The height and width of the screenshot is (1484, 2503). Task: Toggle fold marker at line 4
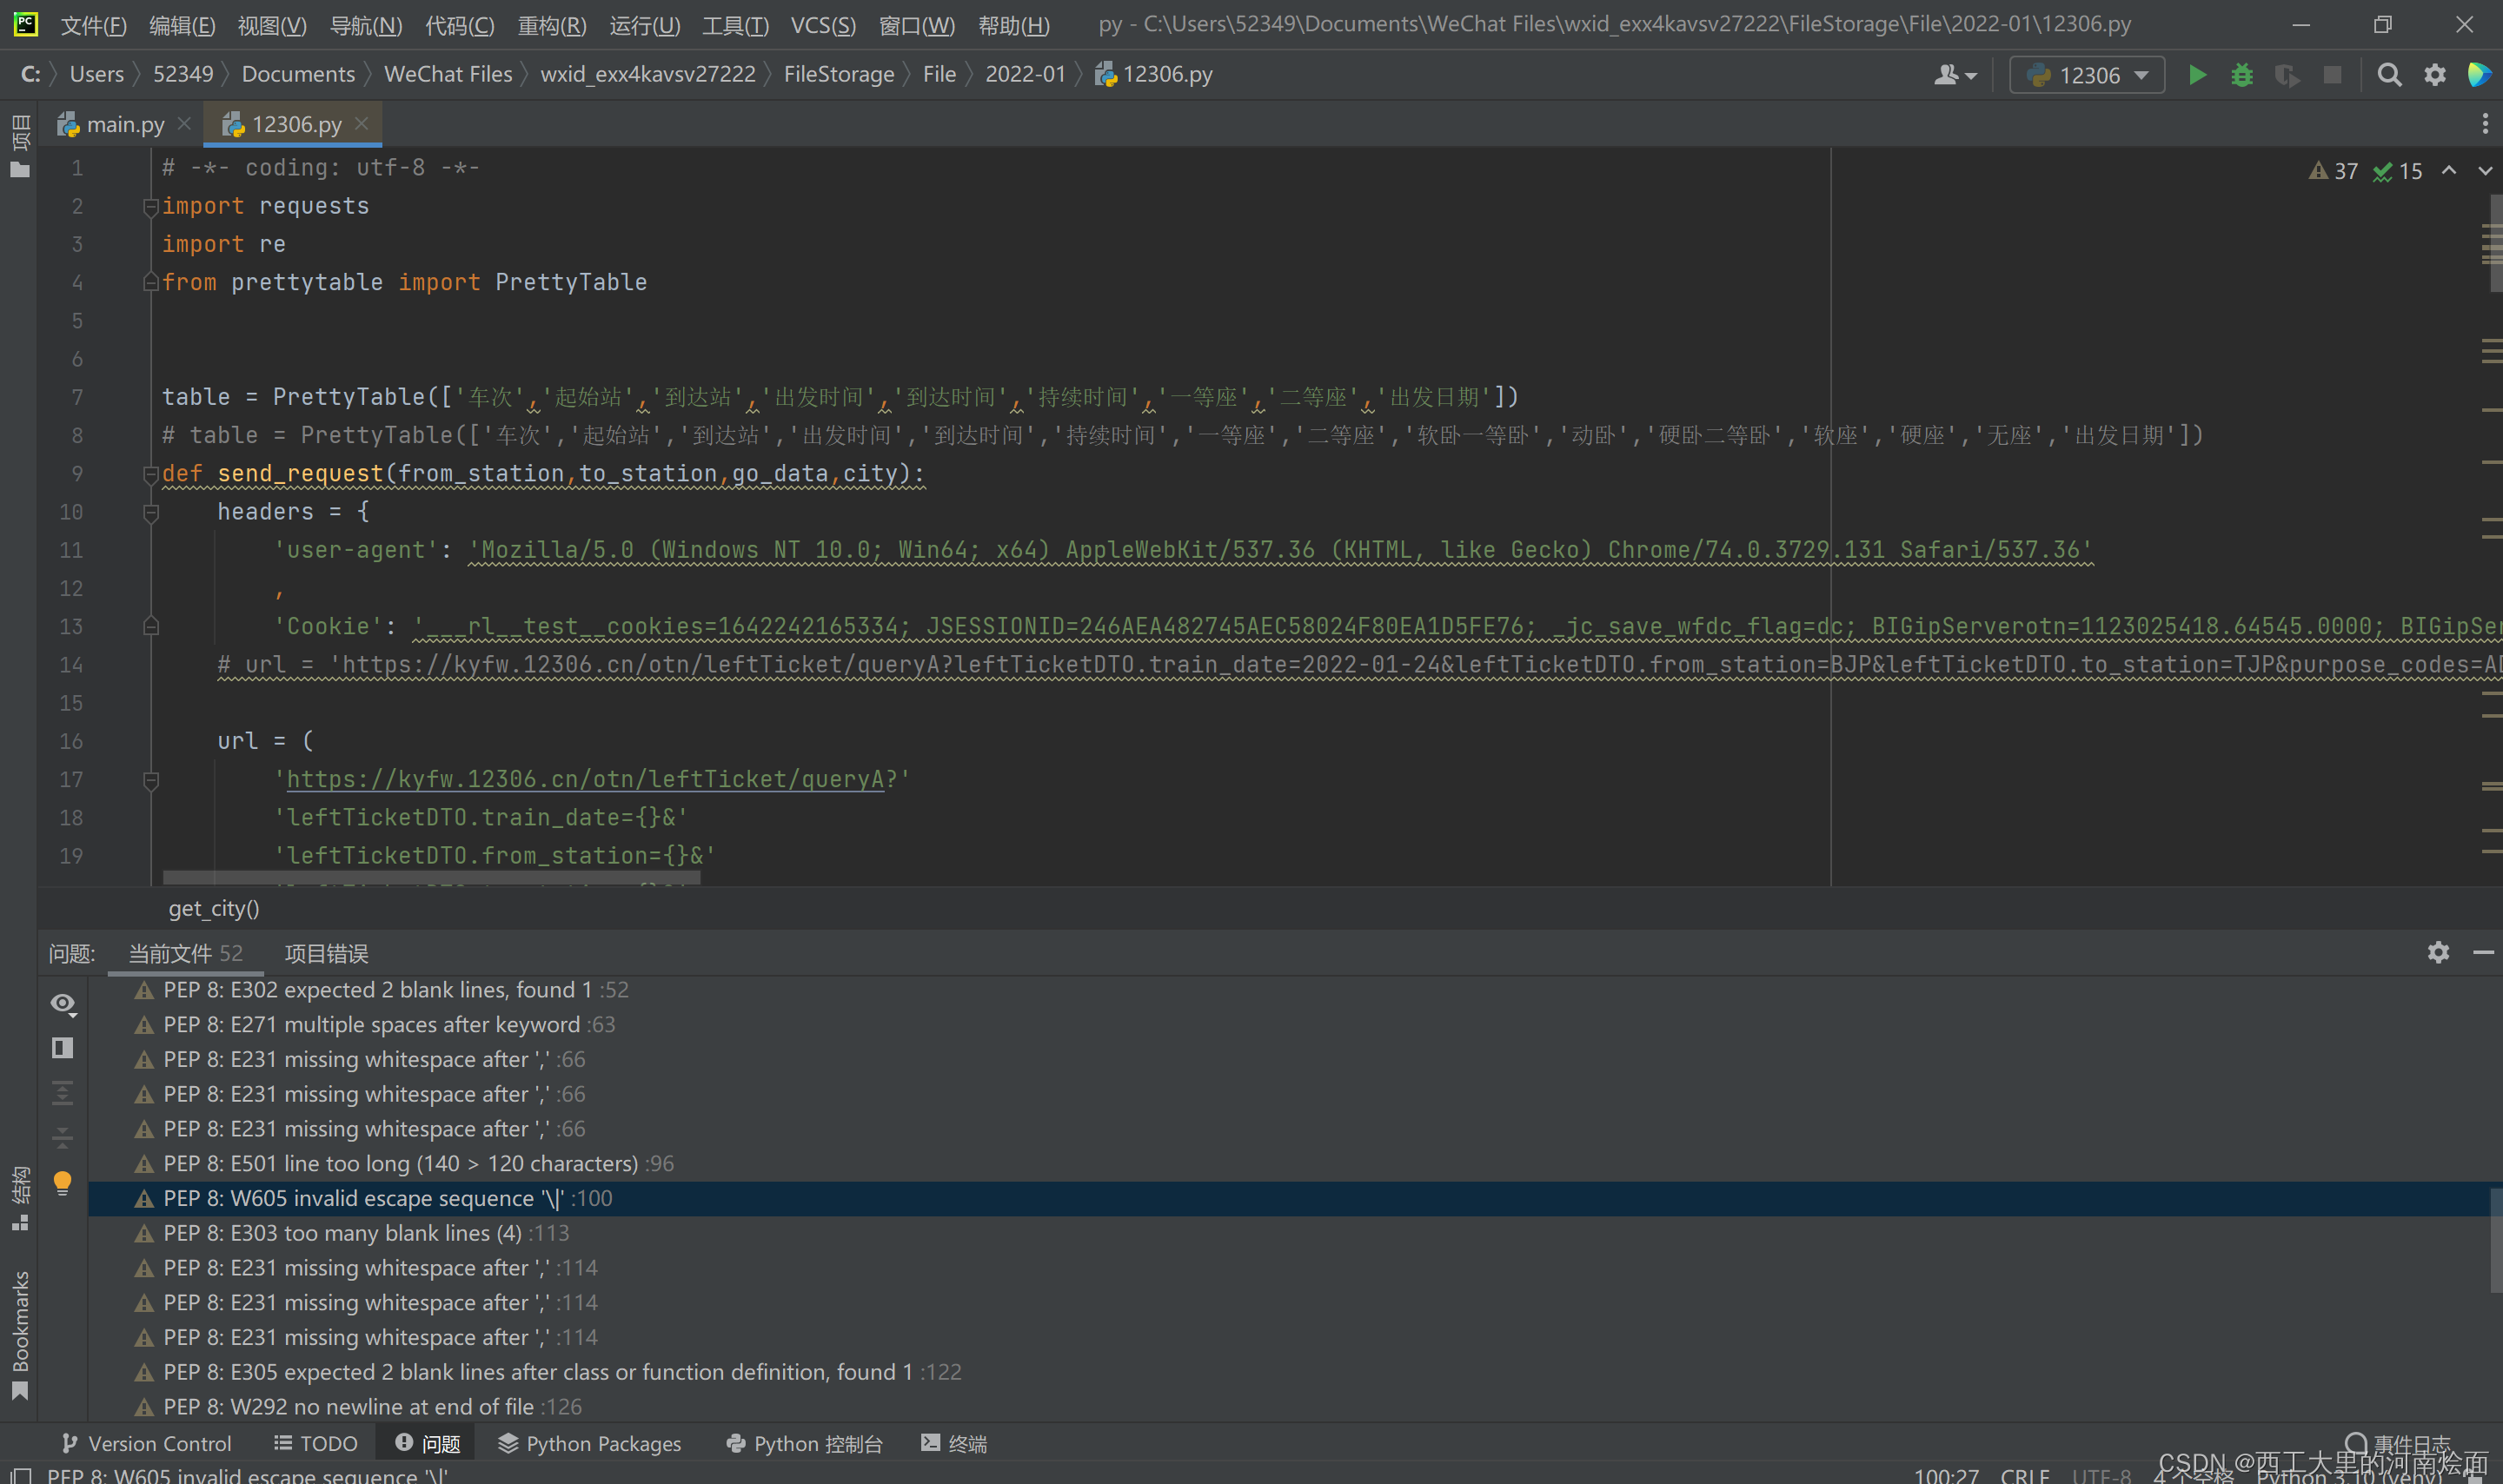[151, 282]
